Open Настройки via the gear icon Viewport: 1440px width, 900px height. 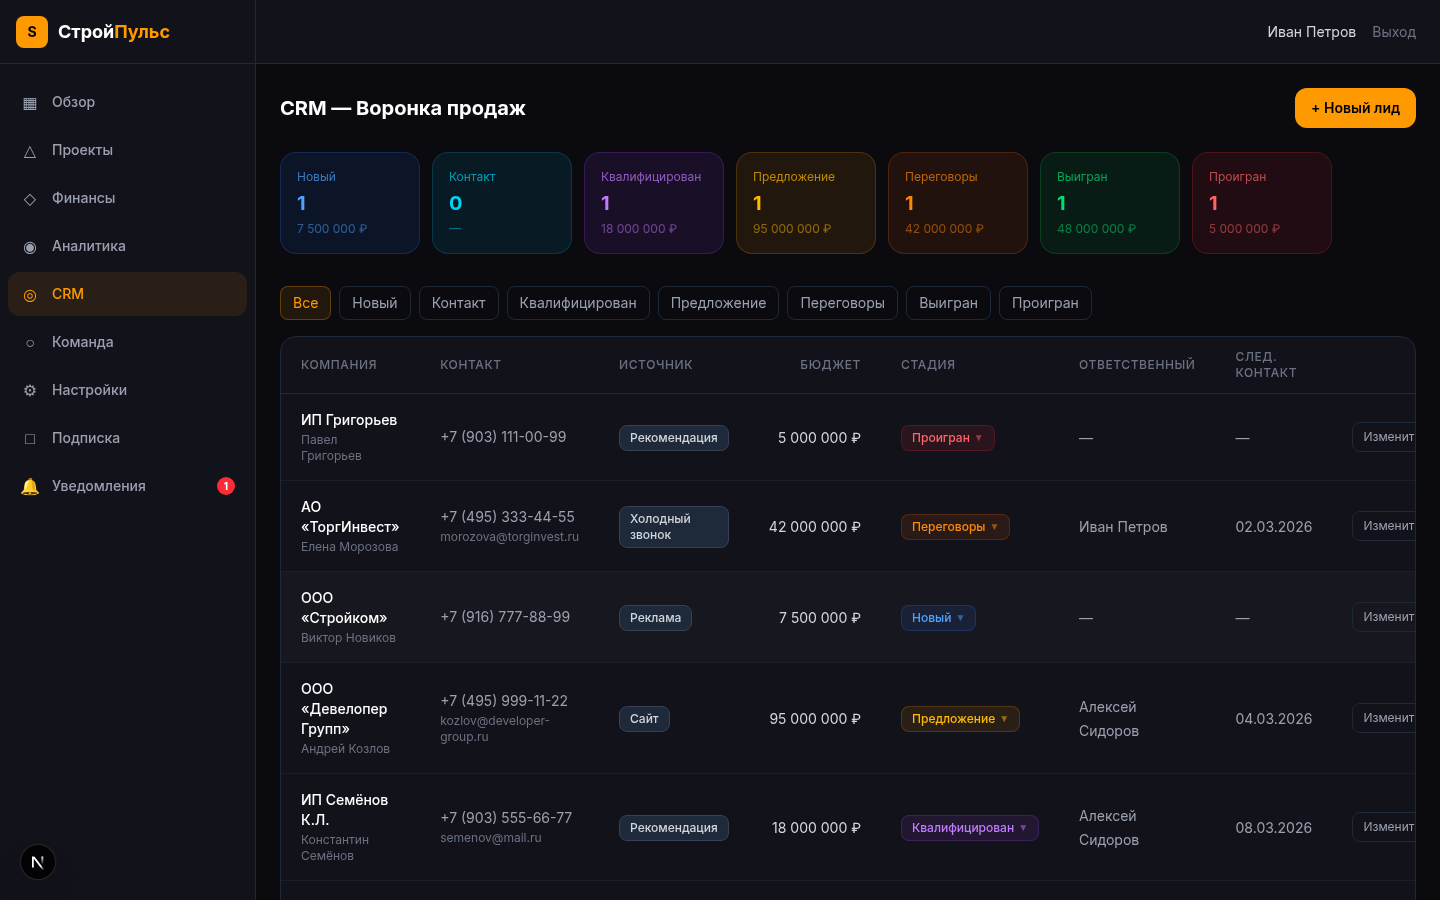click(x=31, y=390)
